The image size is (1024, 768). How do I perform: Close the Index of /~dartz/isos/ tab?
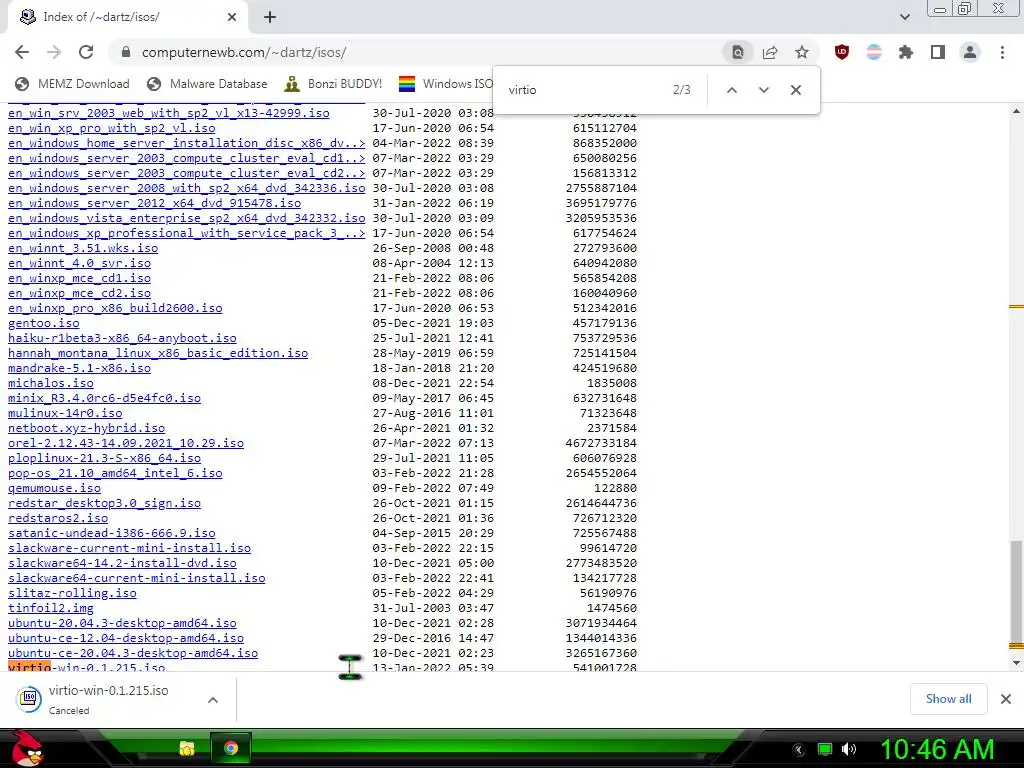[232, 18]
